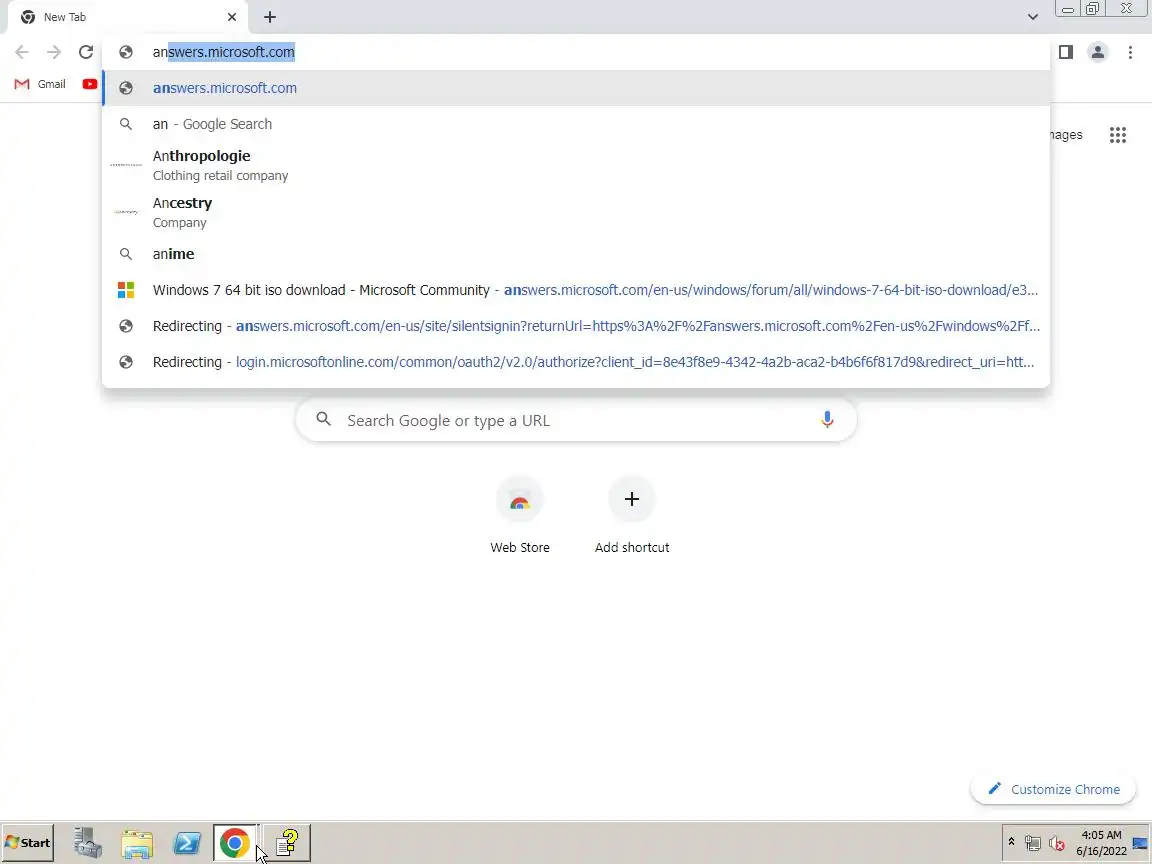Open Server Manager from taskbar
Image resolution: width=1152 pixels, height=864 pixels.
87,843
